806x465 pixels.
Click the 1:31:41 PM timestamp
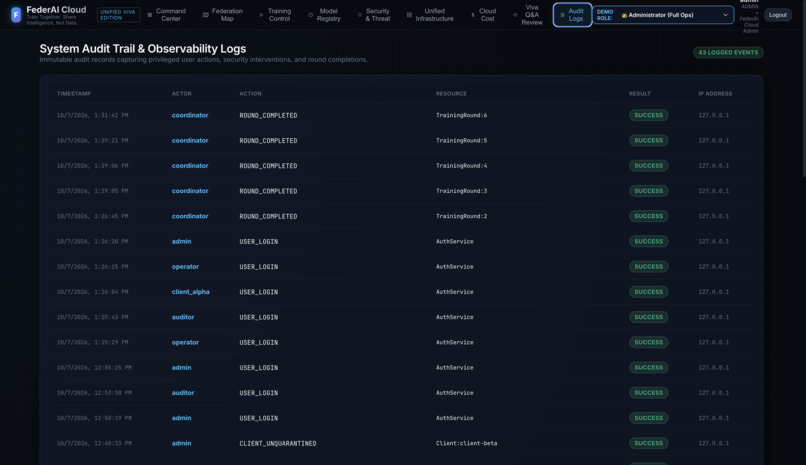click(x=93, y=115)
